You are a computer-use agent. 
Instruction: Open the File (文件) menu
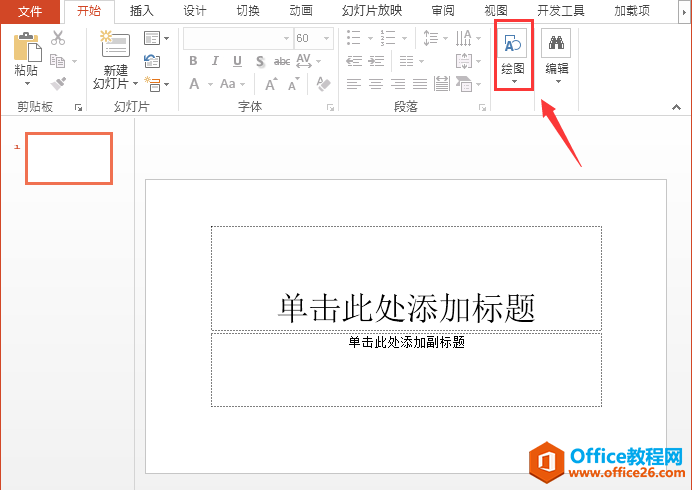tap(31, 11)
